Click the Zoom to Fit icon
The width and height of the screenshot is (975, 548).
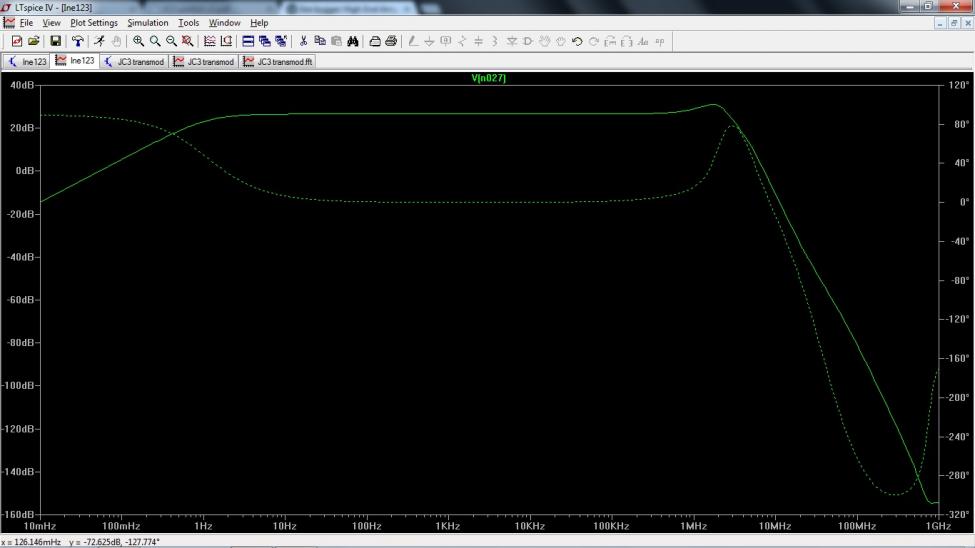pos(187,41)
